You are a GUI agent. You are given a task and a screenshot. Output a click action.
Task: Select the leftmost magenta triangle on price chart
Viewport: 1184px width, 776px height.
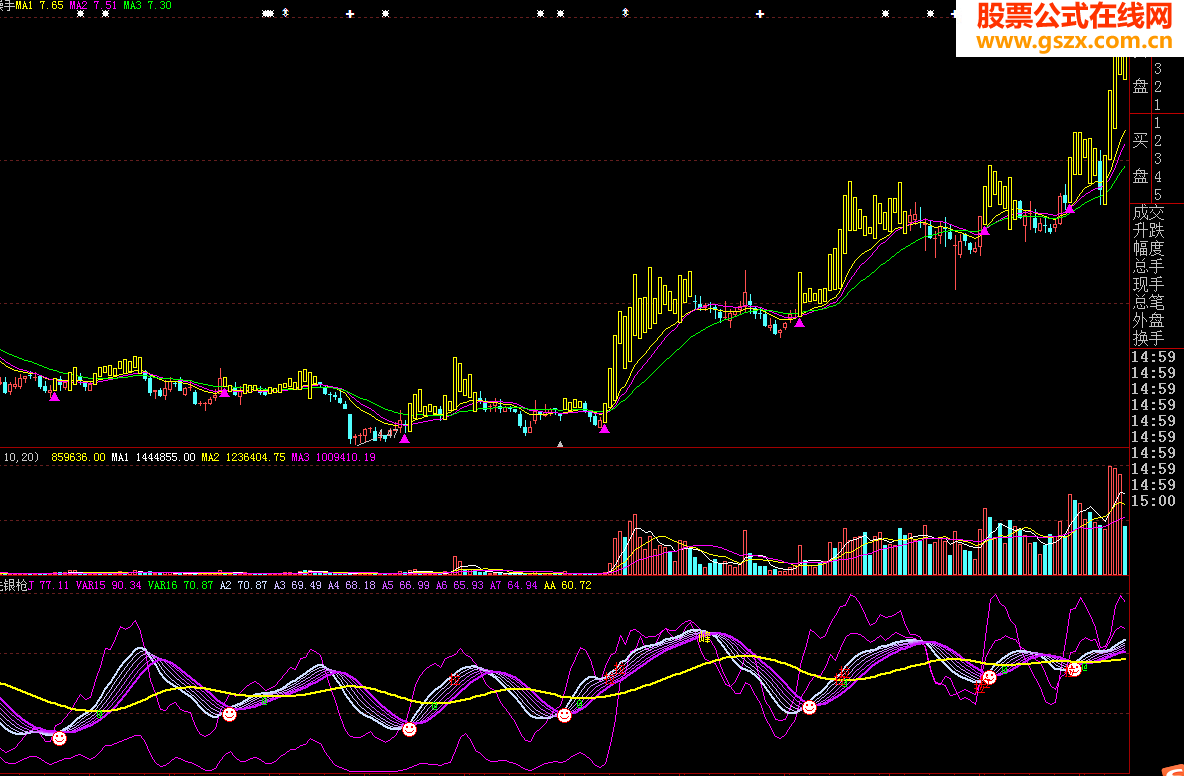pos(54,396)
